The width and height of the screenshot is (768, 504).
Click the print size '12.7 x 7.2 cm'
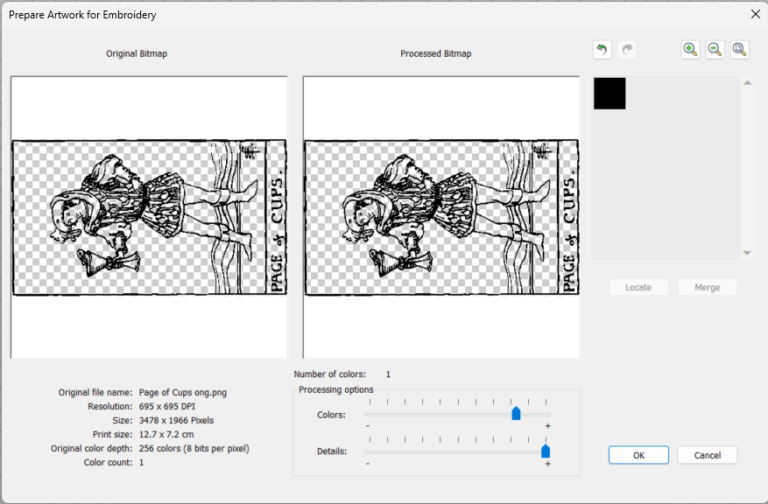(x=166, y=434)
